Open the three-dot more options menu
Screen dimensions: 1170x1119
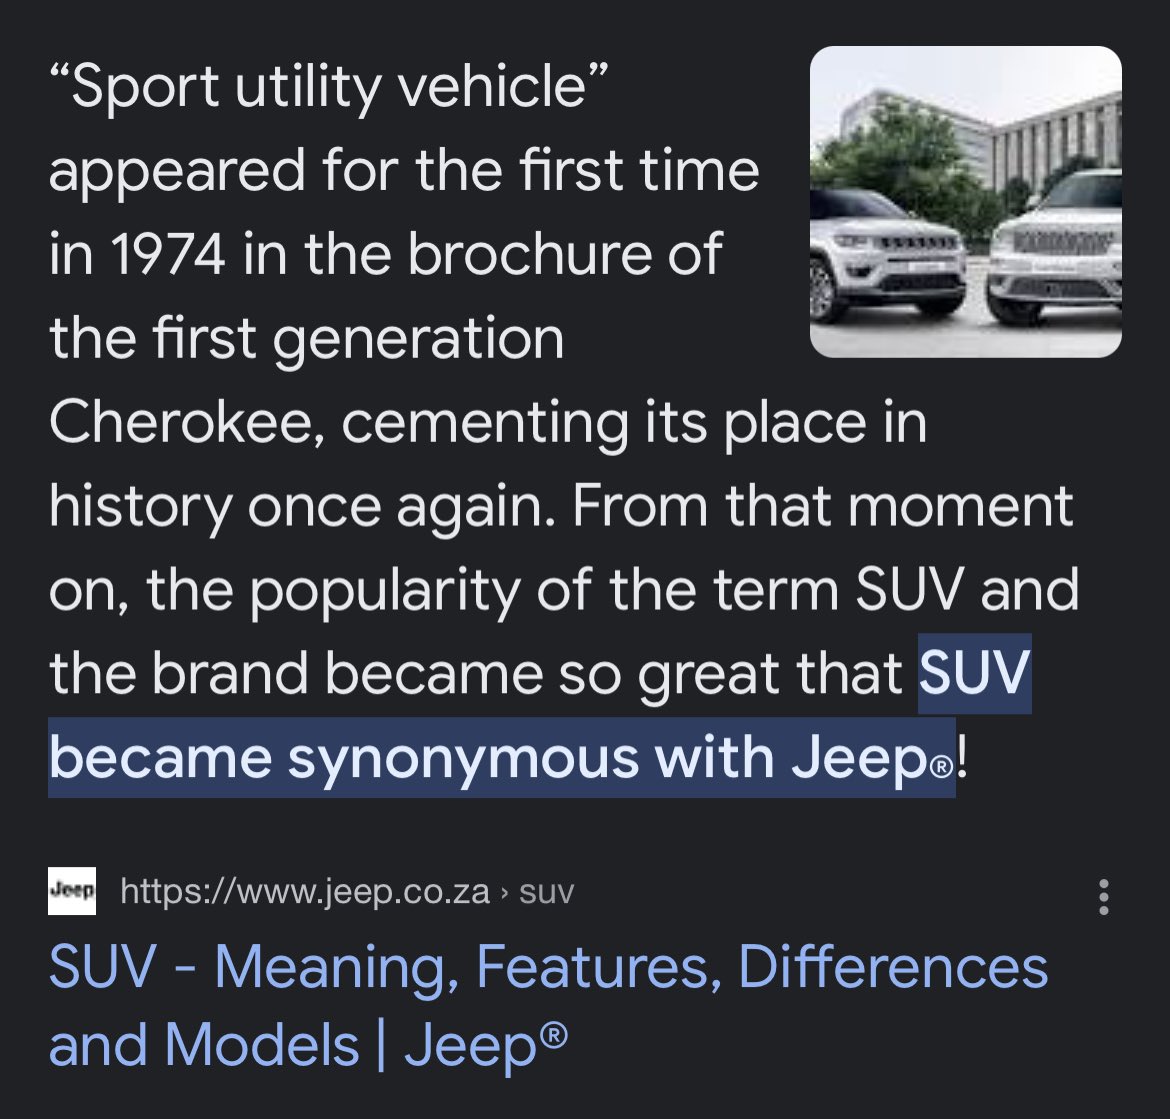click(1104, 896)
